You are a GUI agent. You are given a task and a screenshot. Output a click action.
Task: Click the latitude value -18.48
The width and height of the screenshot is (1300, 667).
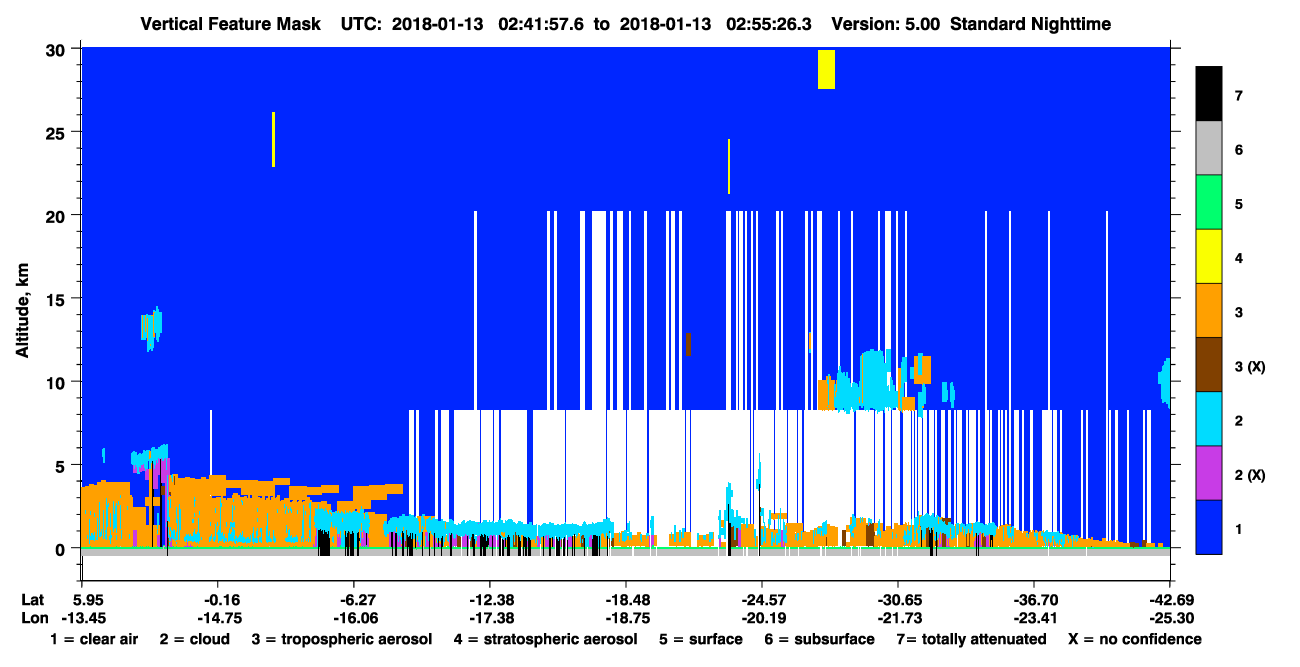(626, 600)
